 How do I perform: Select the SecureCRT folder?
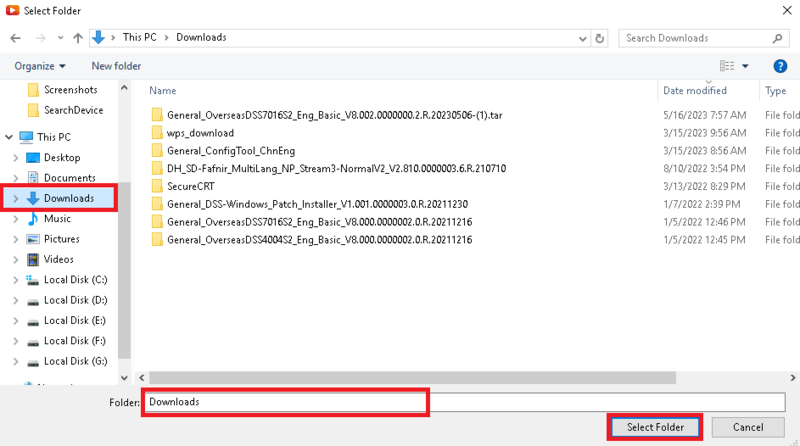pyautogui.click(x=191, y=187)
